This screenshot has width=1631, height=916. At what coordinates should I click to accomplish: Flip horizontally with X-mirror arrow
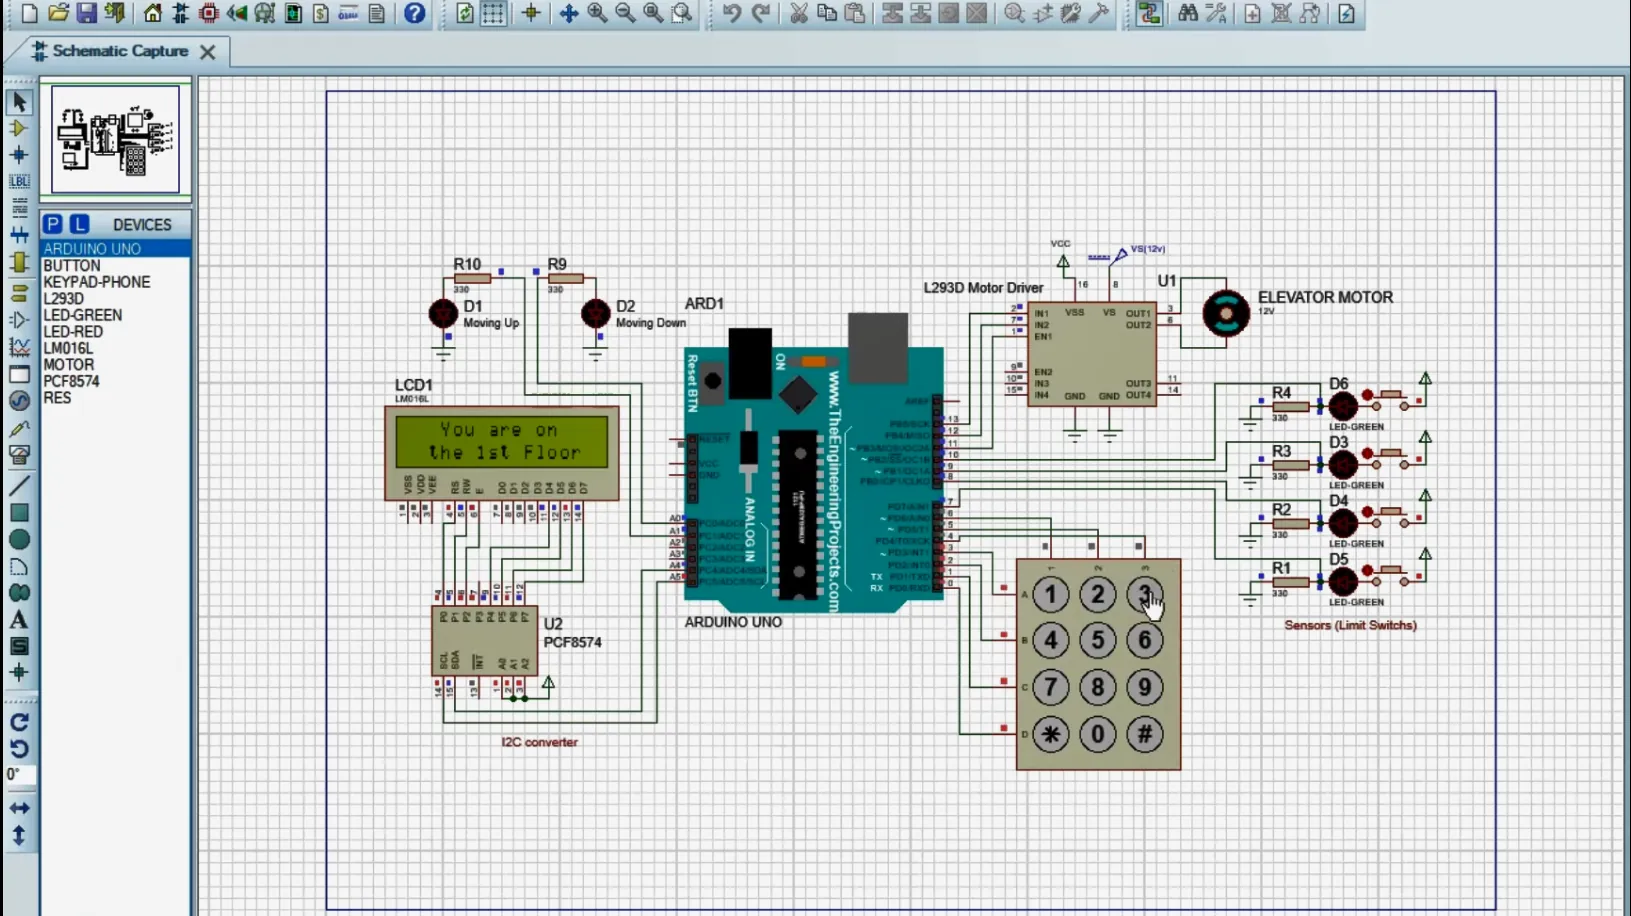[19, 808]
